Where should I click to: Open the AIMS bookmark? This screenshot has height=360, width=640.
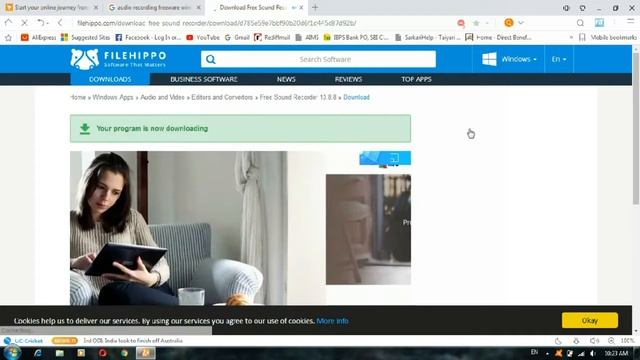(307, 38)
